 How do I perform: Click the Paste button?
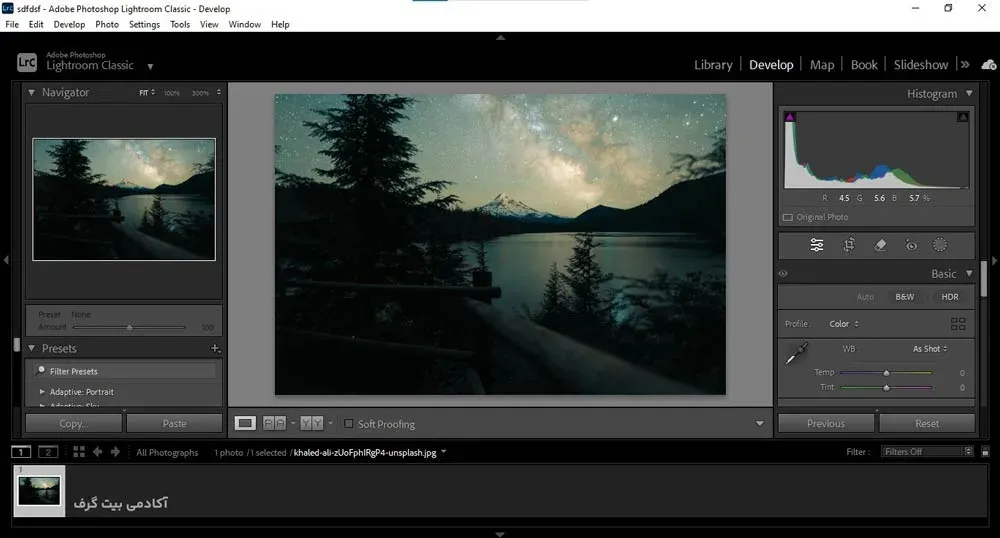tap(174, 423)
